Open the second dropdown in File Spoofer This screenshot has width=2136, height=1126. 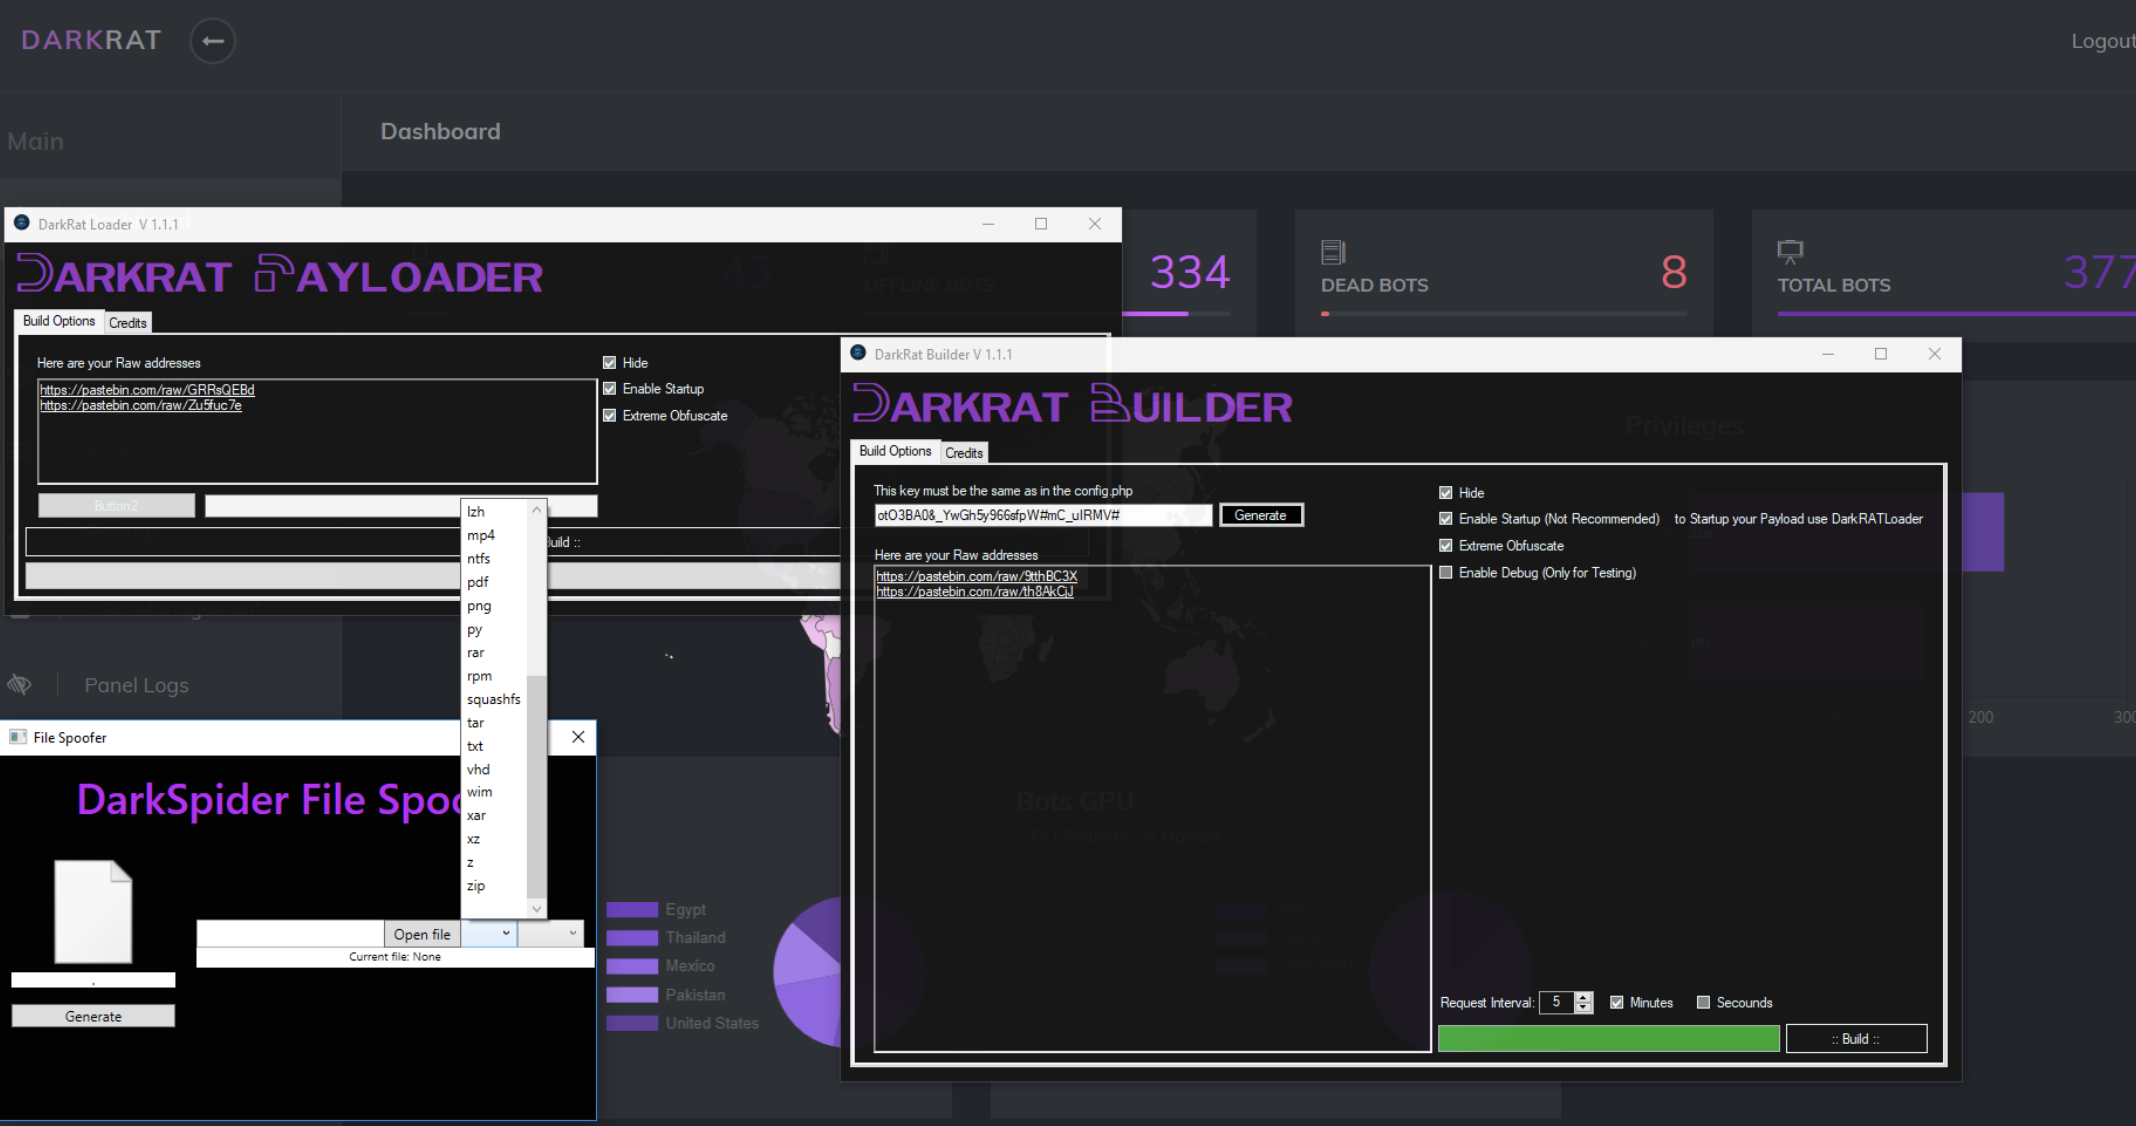pyautogui.click(x=572, y=933)
